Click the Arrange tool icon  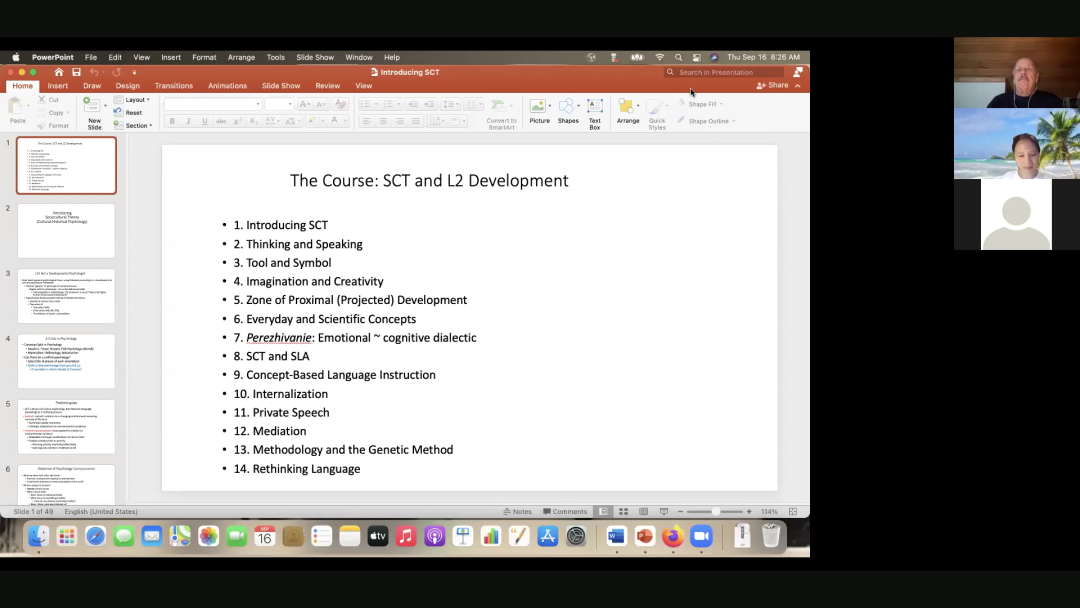click(627, 106)
